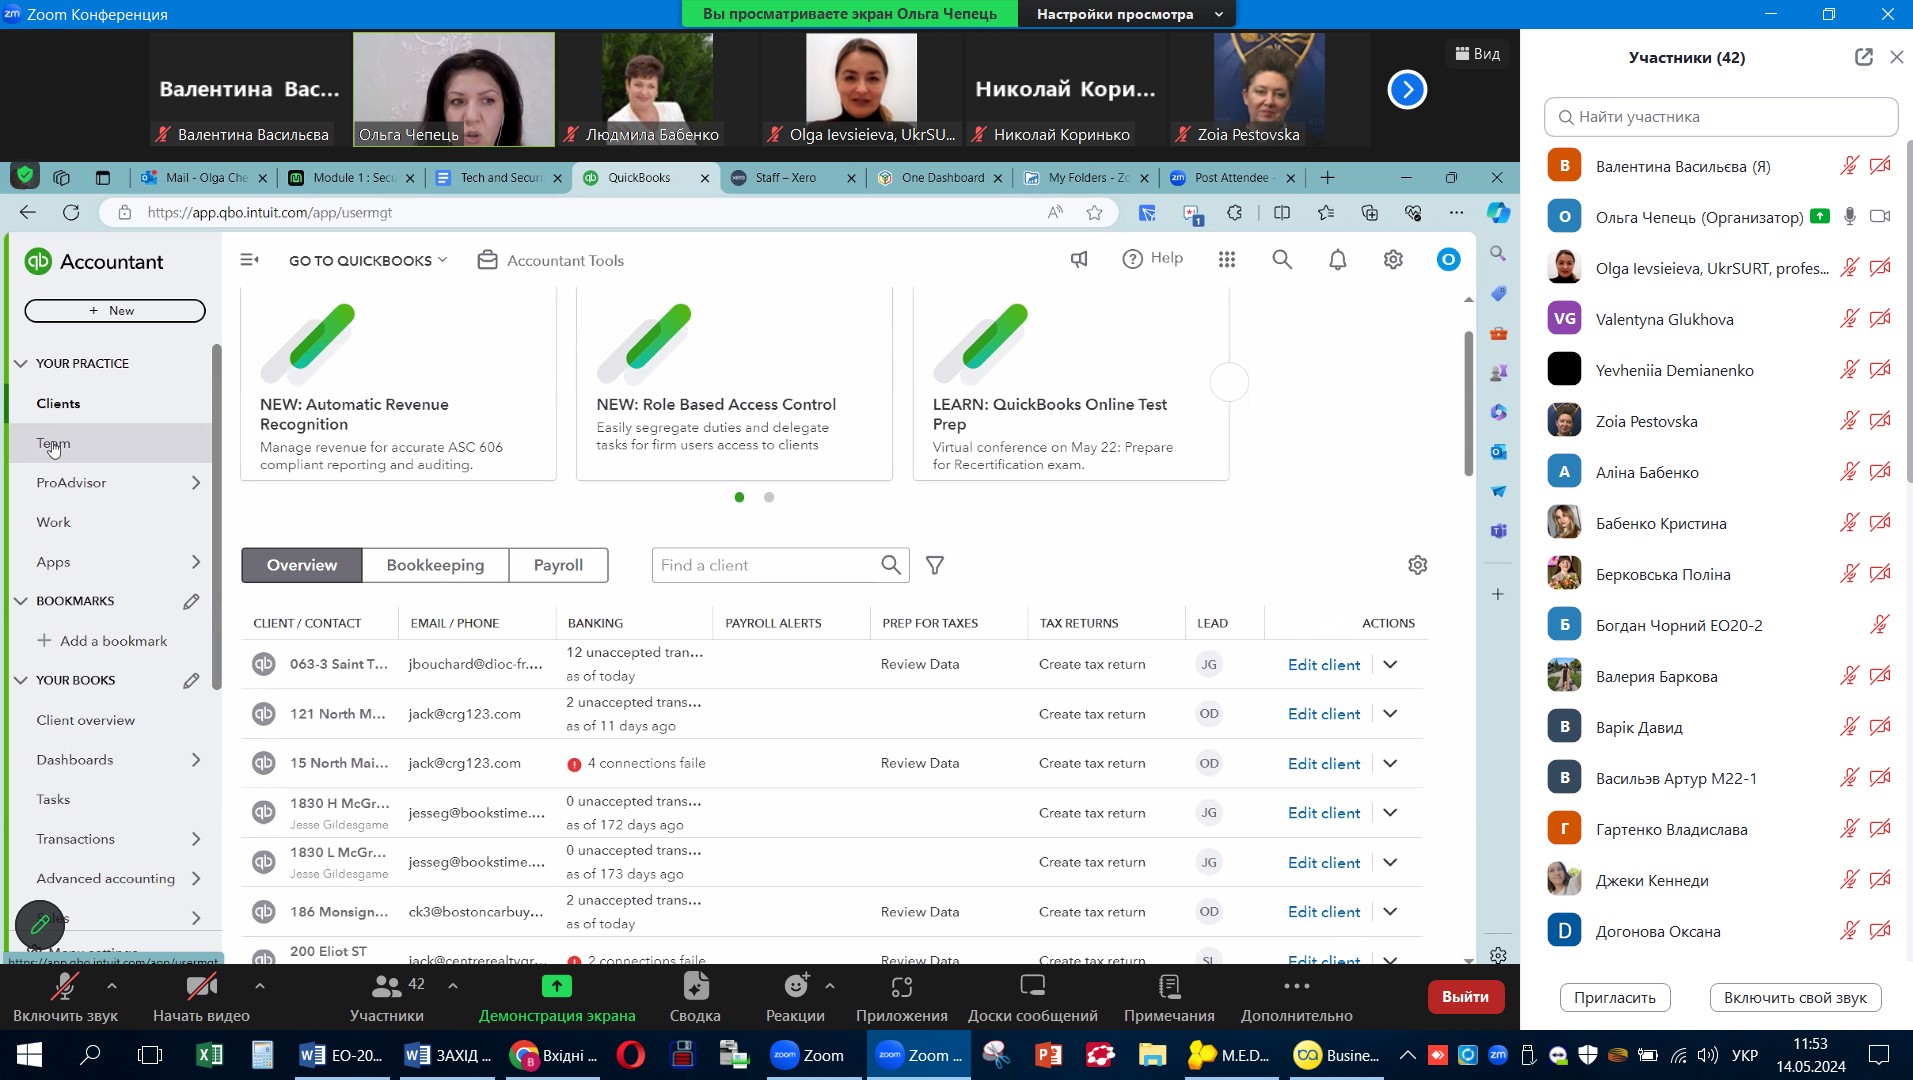Click Review Data for 186 Monsign... row
This screenshot has width=1913, height=1080.
point(920,912)
